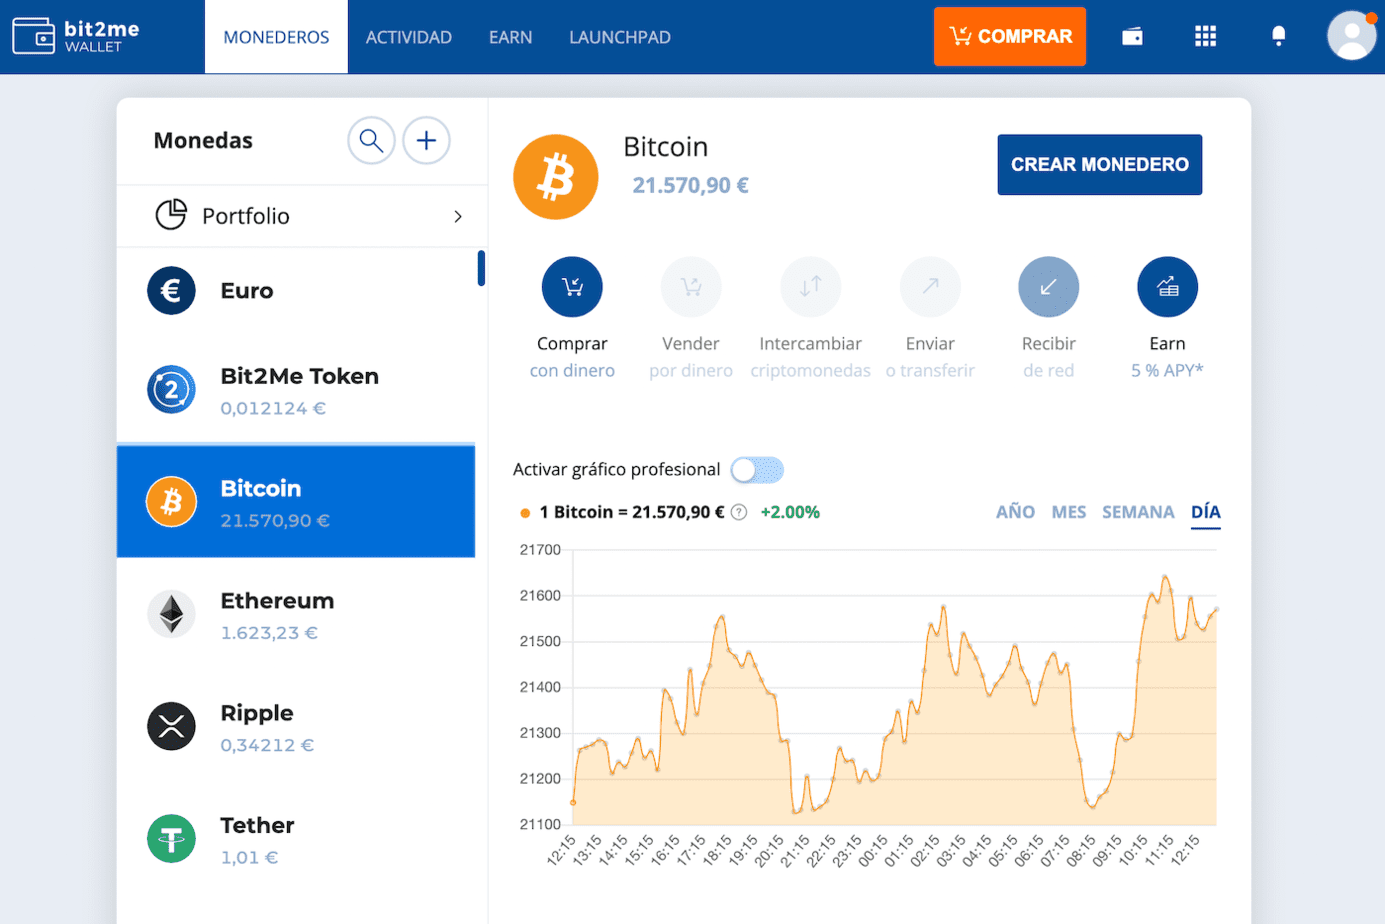Click the large Bitcoin logo in detail panel
The image size is (1385, 924).
coord(556,177)
